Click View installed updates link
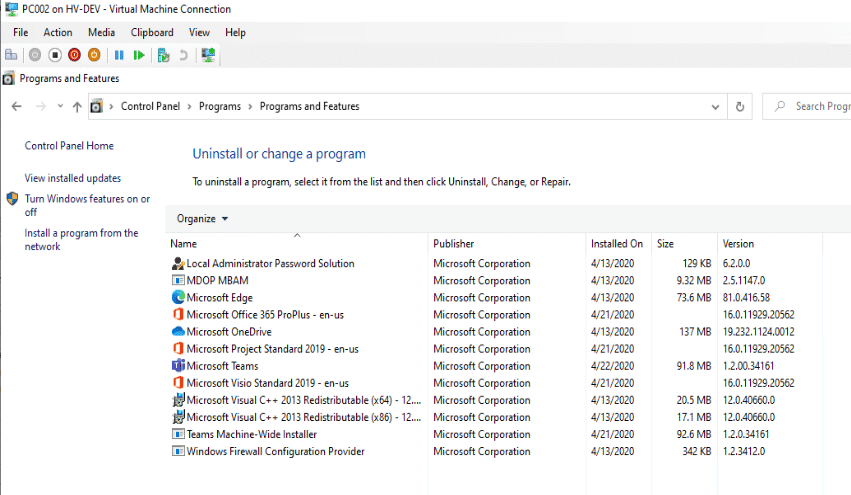This screenshot has width=851, height=495. [73, 178]
